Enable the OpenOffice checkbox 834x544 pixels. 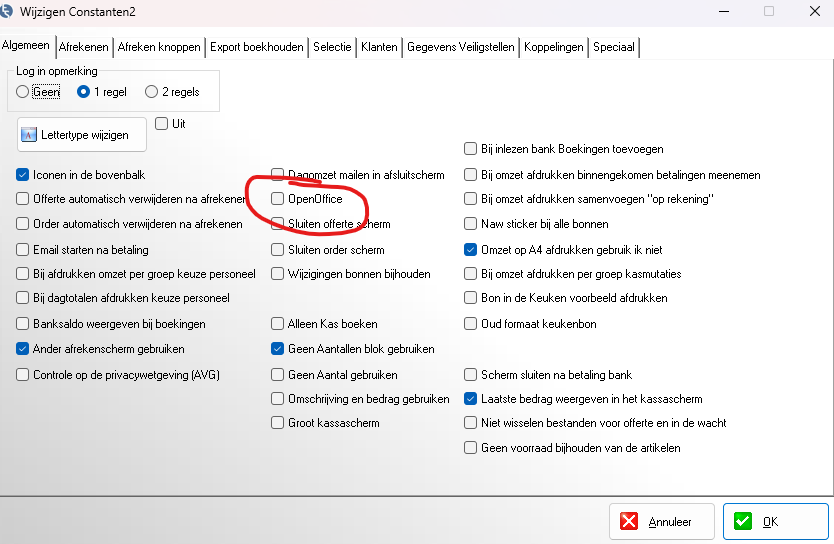(x=278, y=199)
